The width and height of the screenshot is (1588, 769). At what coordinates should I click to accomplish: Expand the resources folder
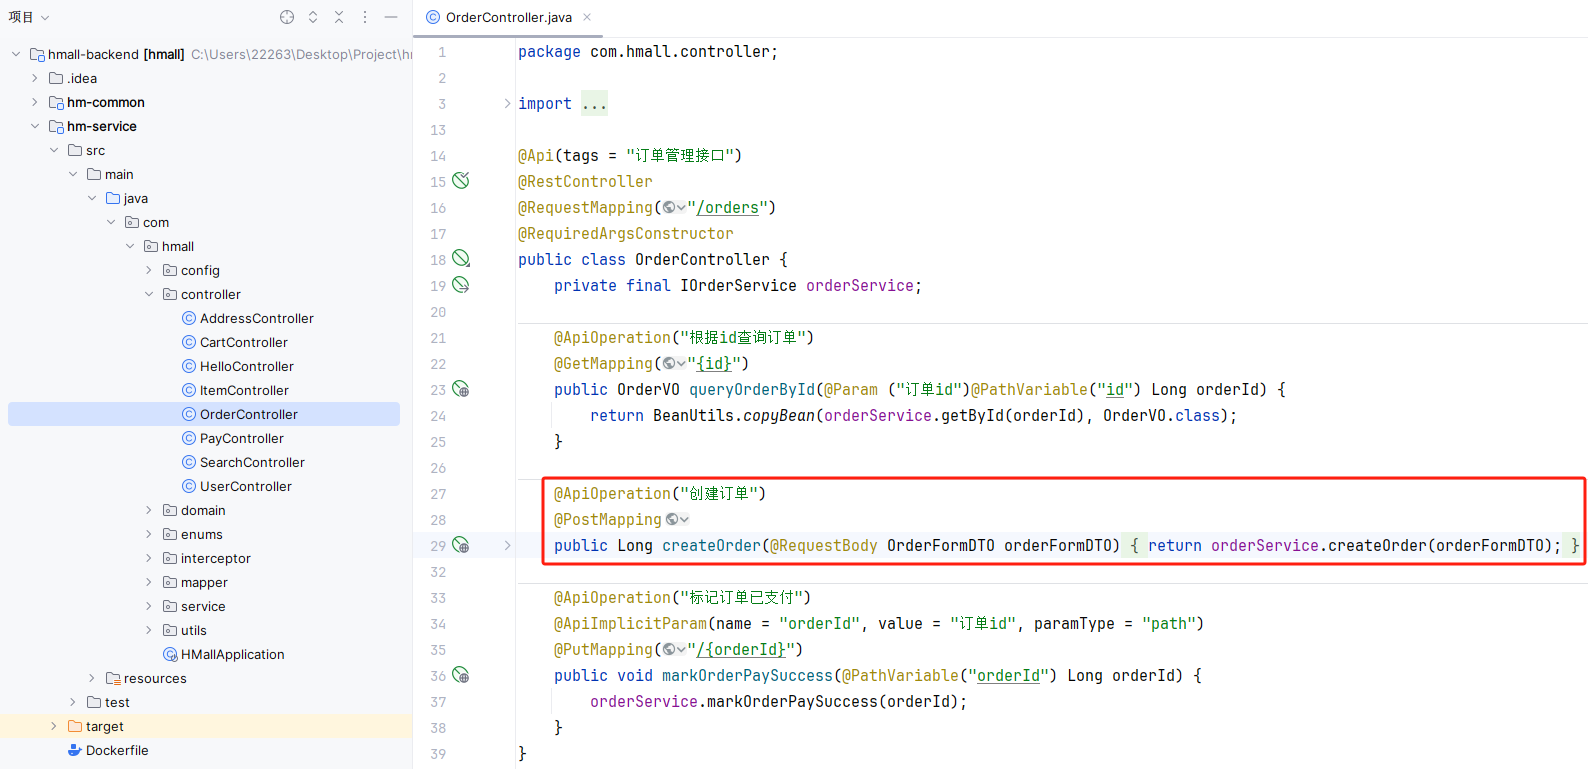click(x=92, y=678)
